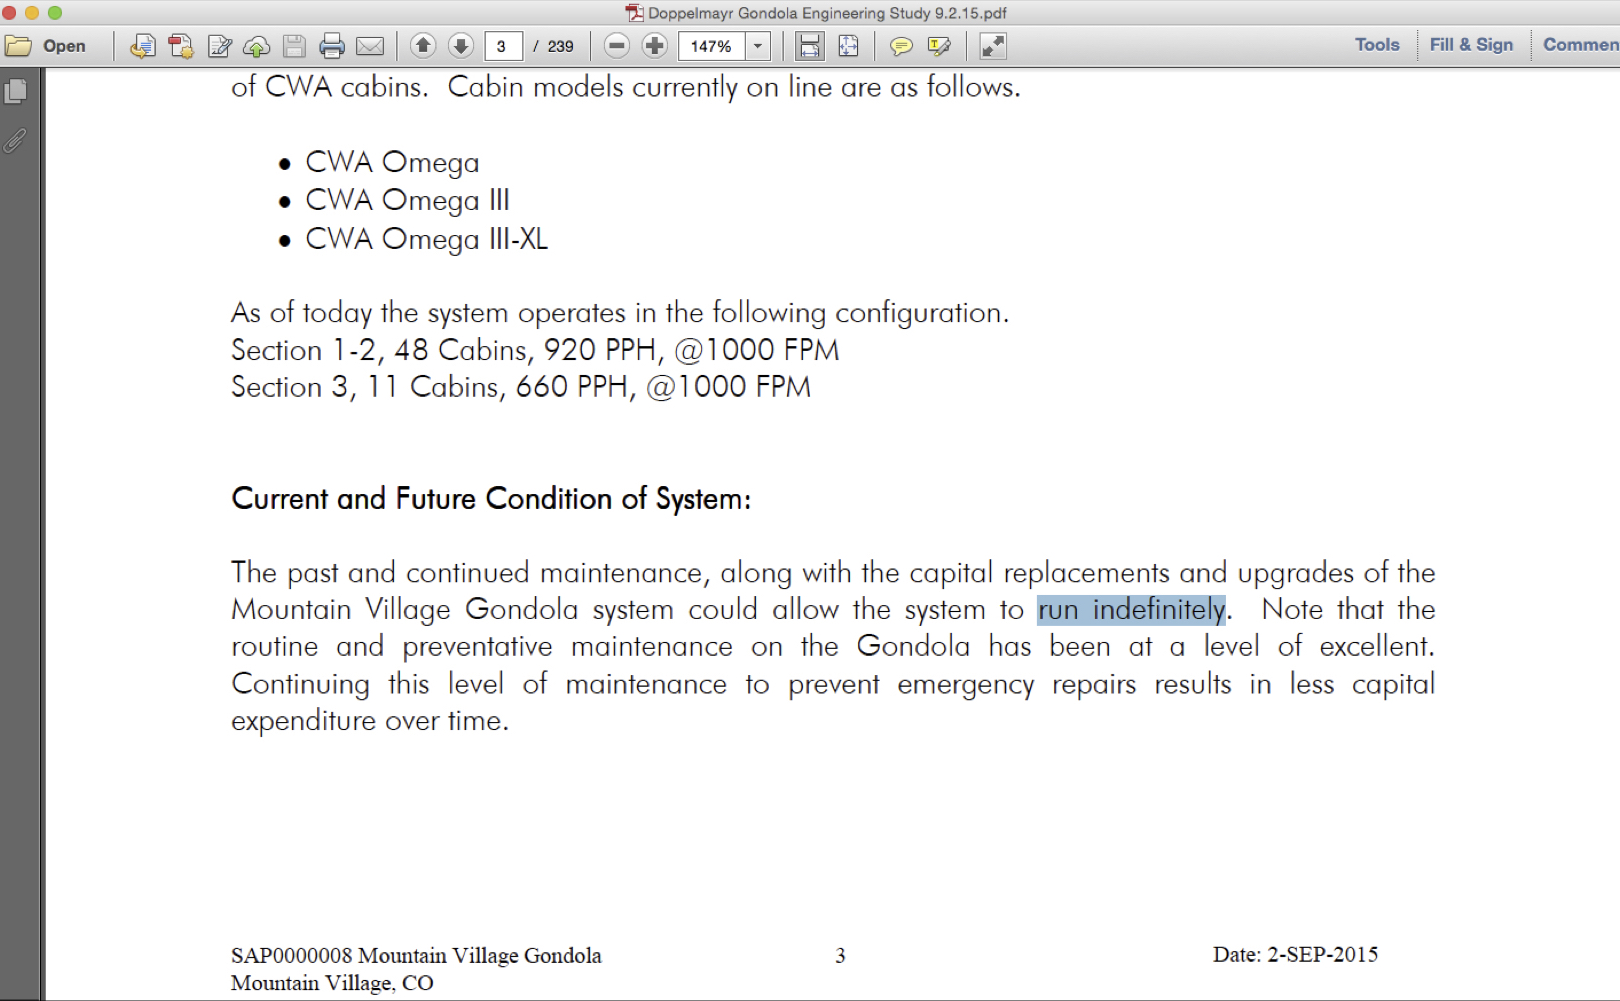
Task: Click the email envelope icon
Action: pyautogui.click(x=370, y=46)
